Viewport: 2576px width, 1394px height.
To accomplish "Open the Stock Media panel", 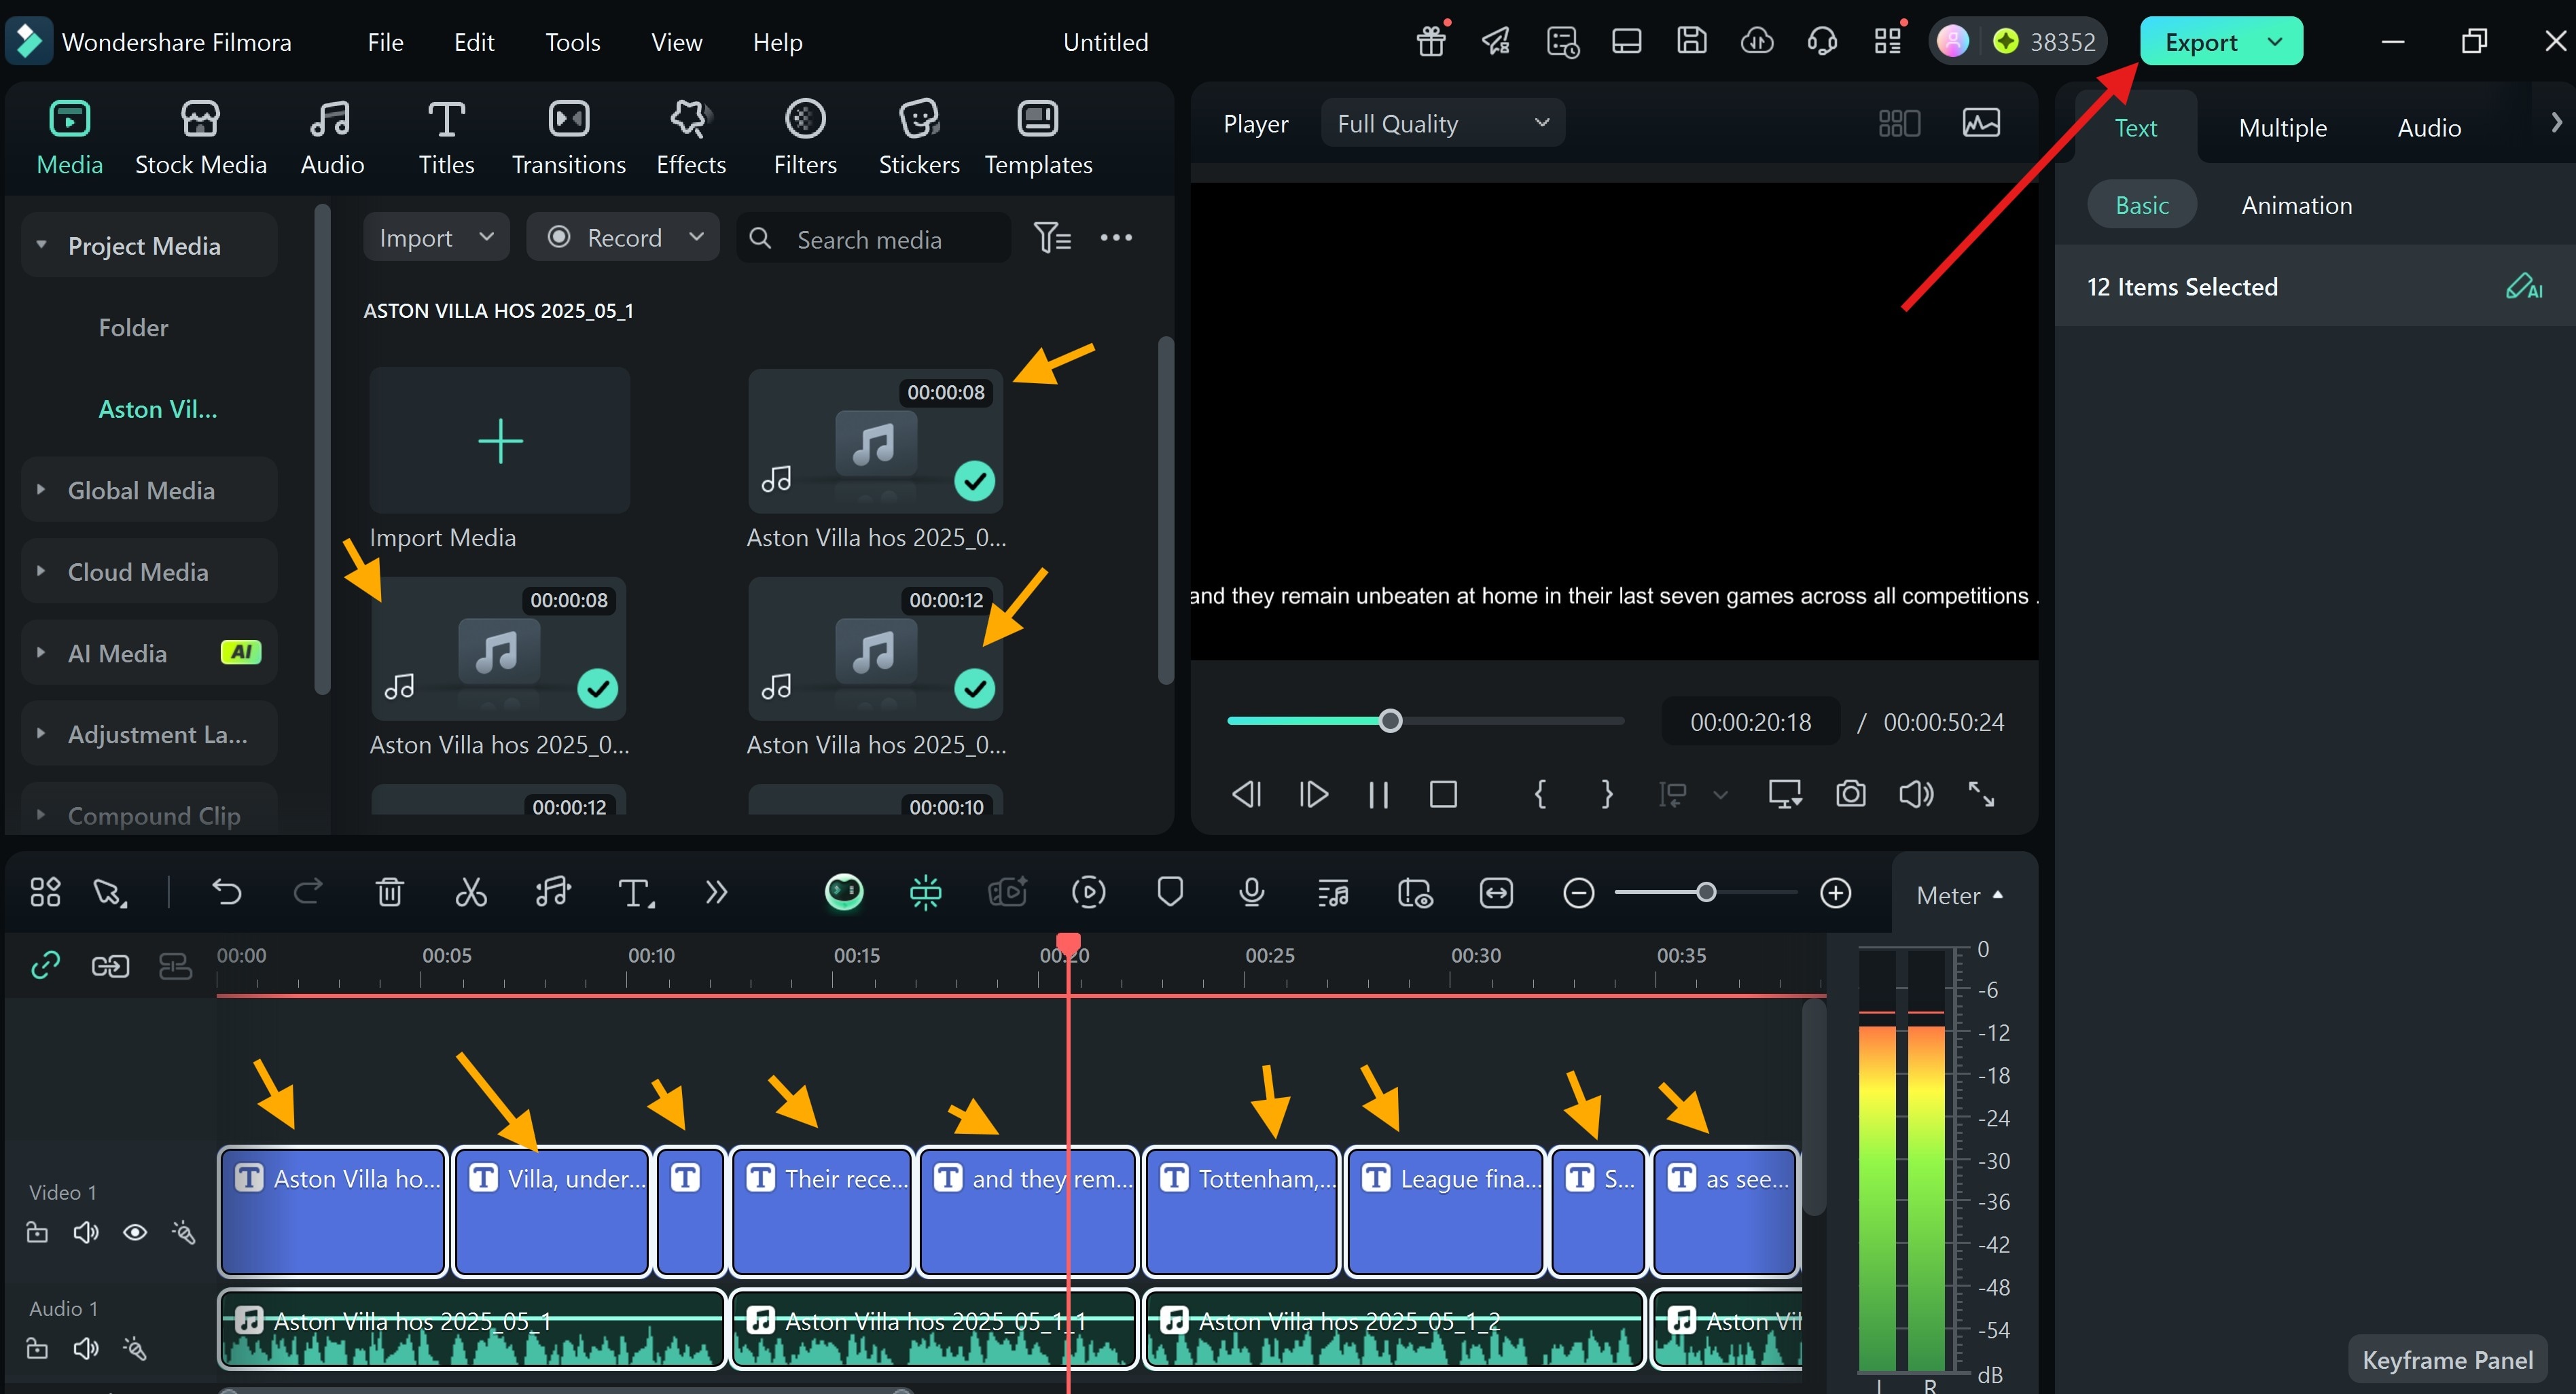I will pyautogui.click(x=200, y=139).
